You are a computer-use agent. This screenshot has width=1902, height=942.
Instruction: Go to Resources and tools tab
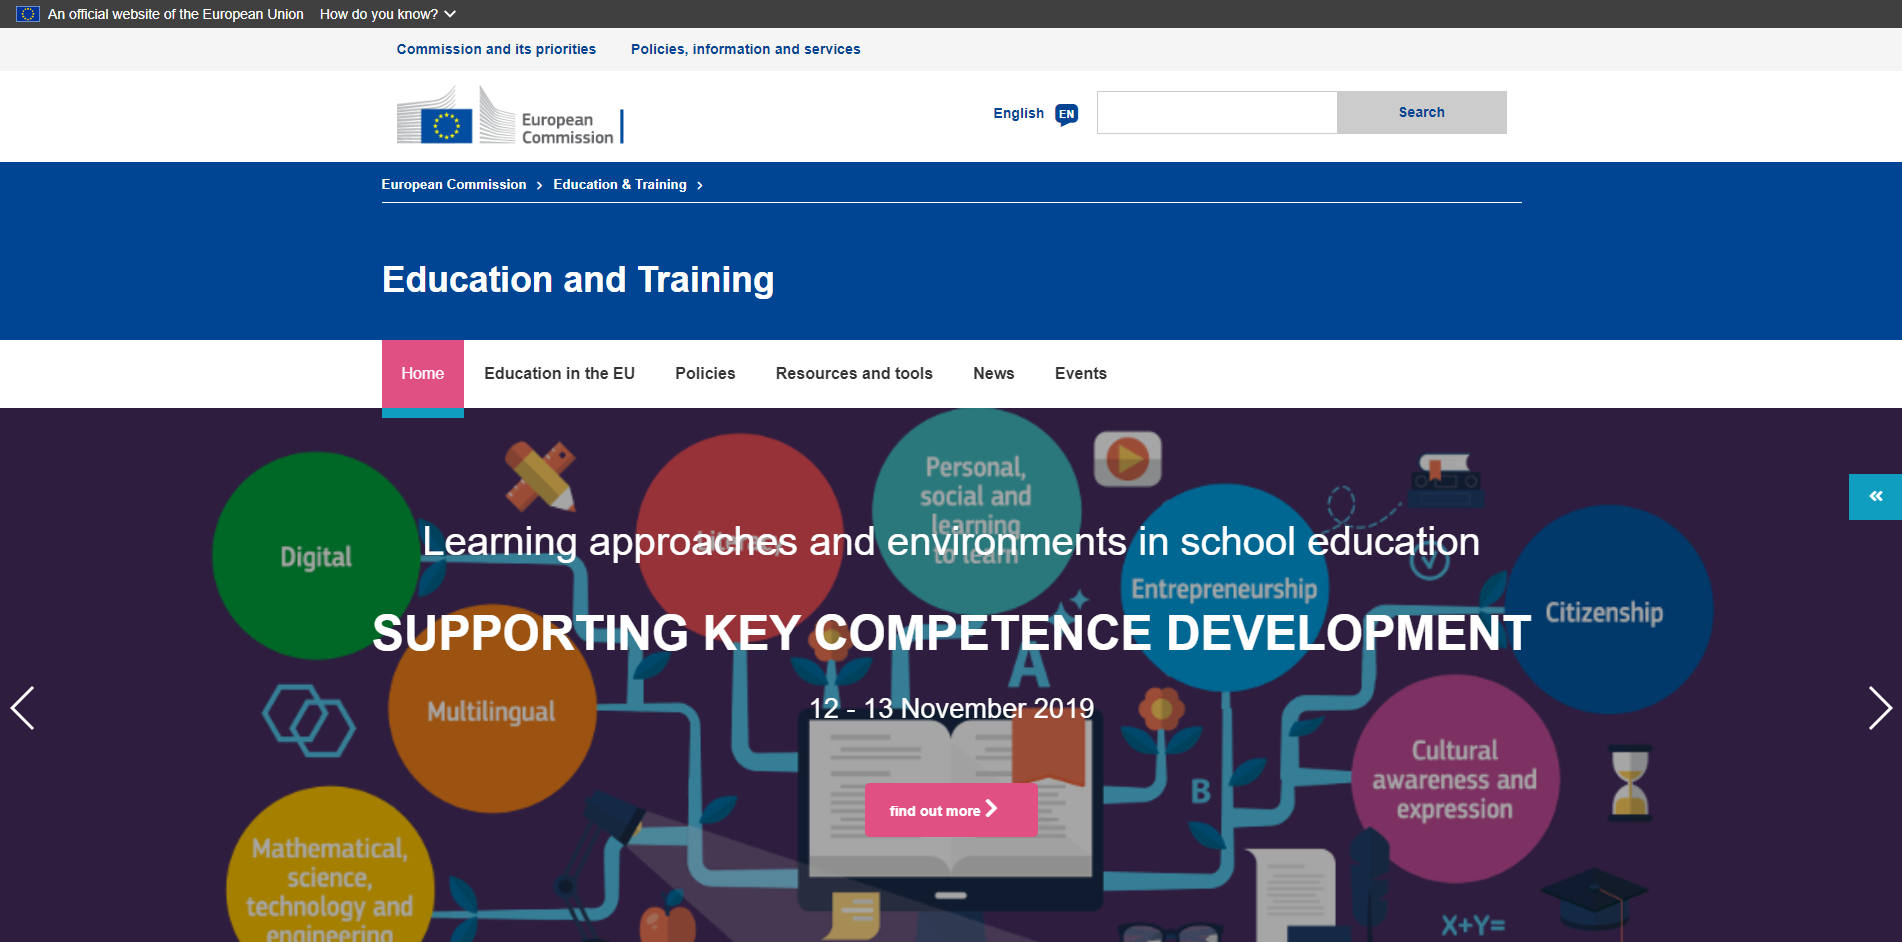pos(853,373)
